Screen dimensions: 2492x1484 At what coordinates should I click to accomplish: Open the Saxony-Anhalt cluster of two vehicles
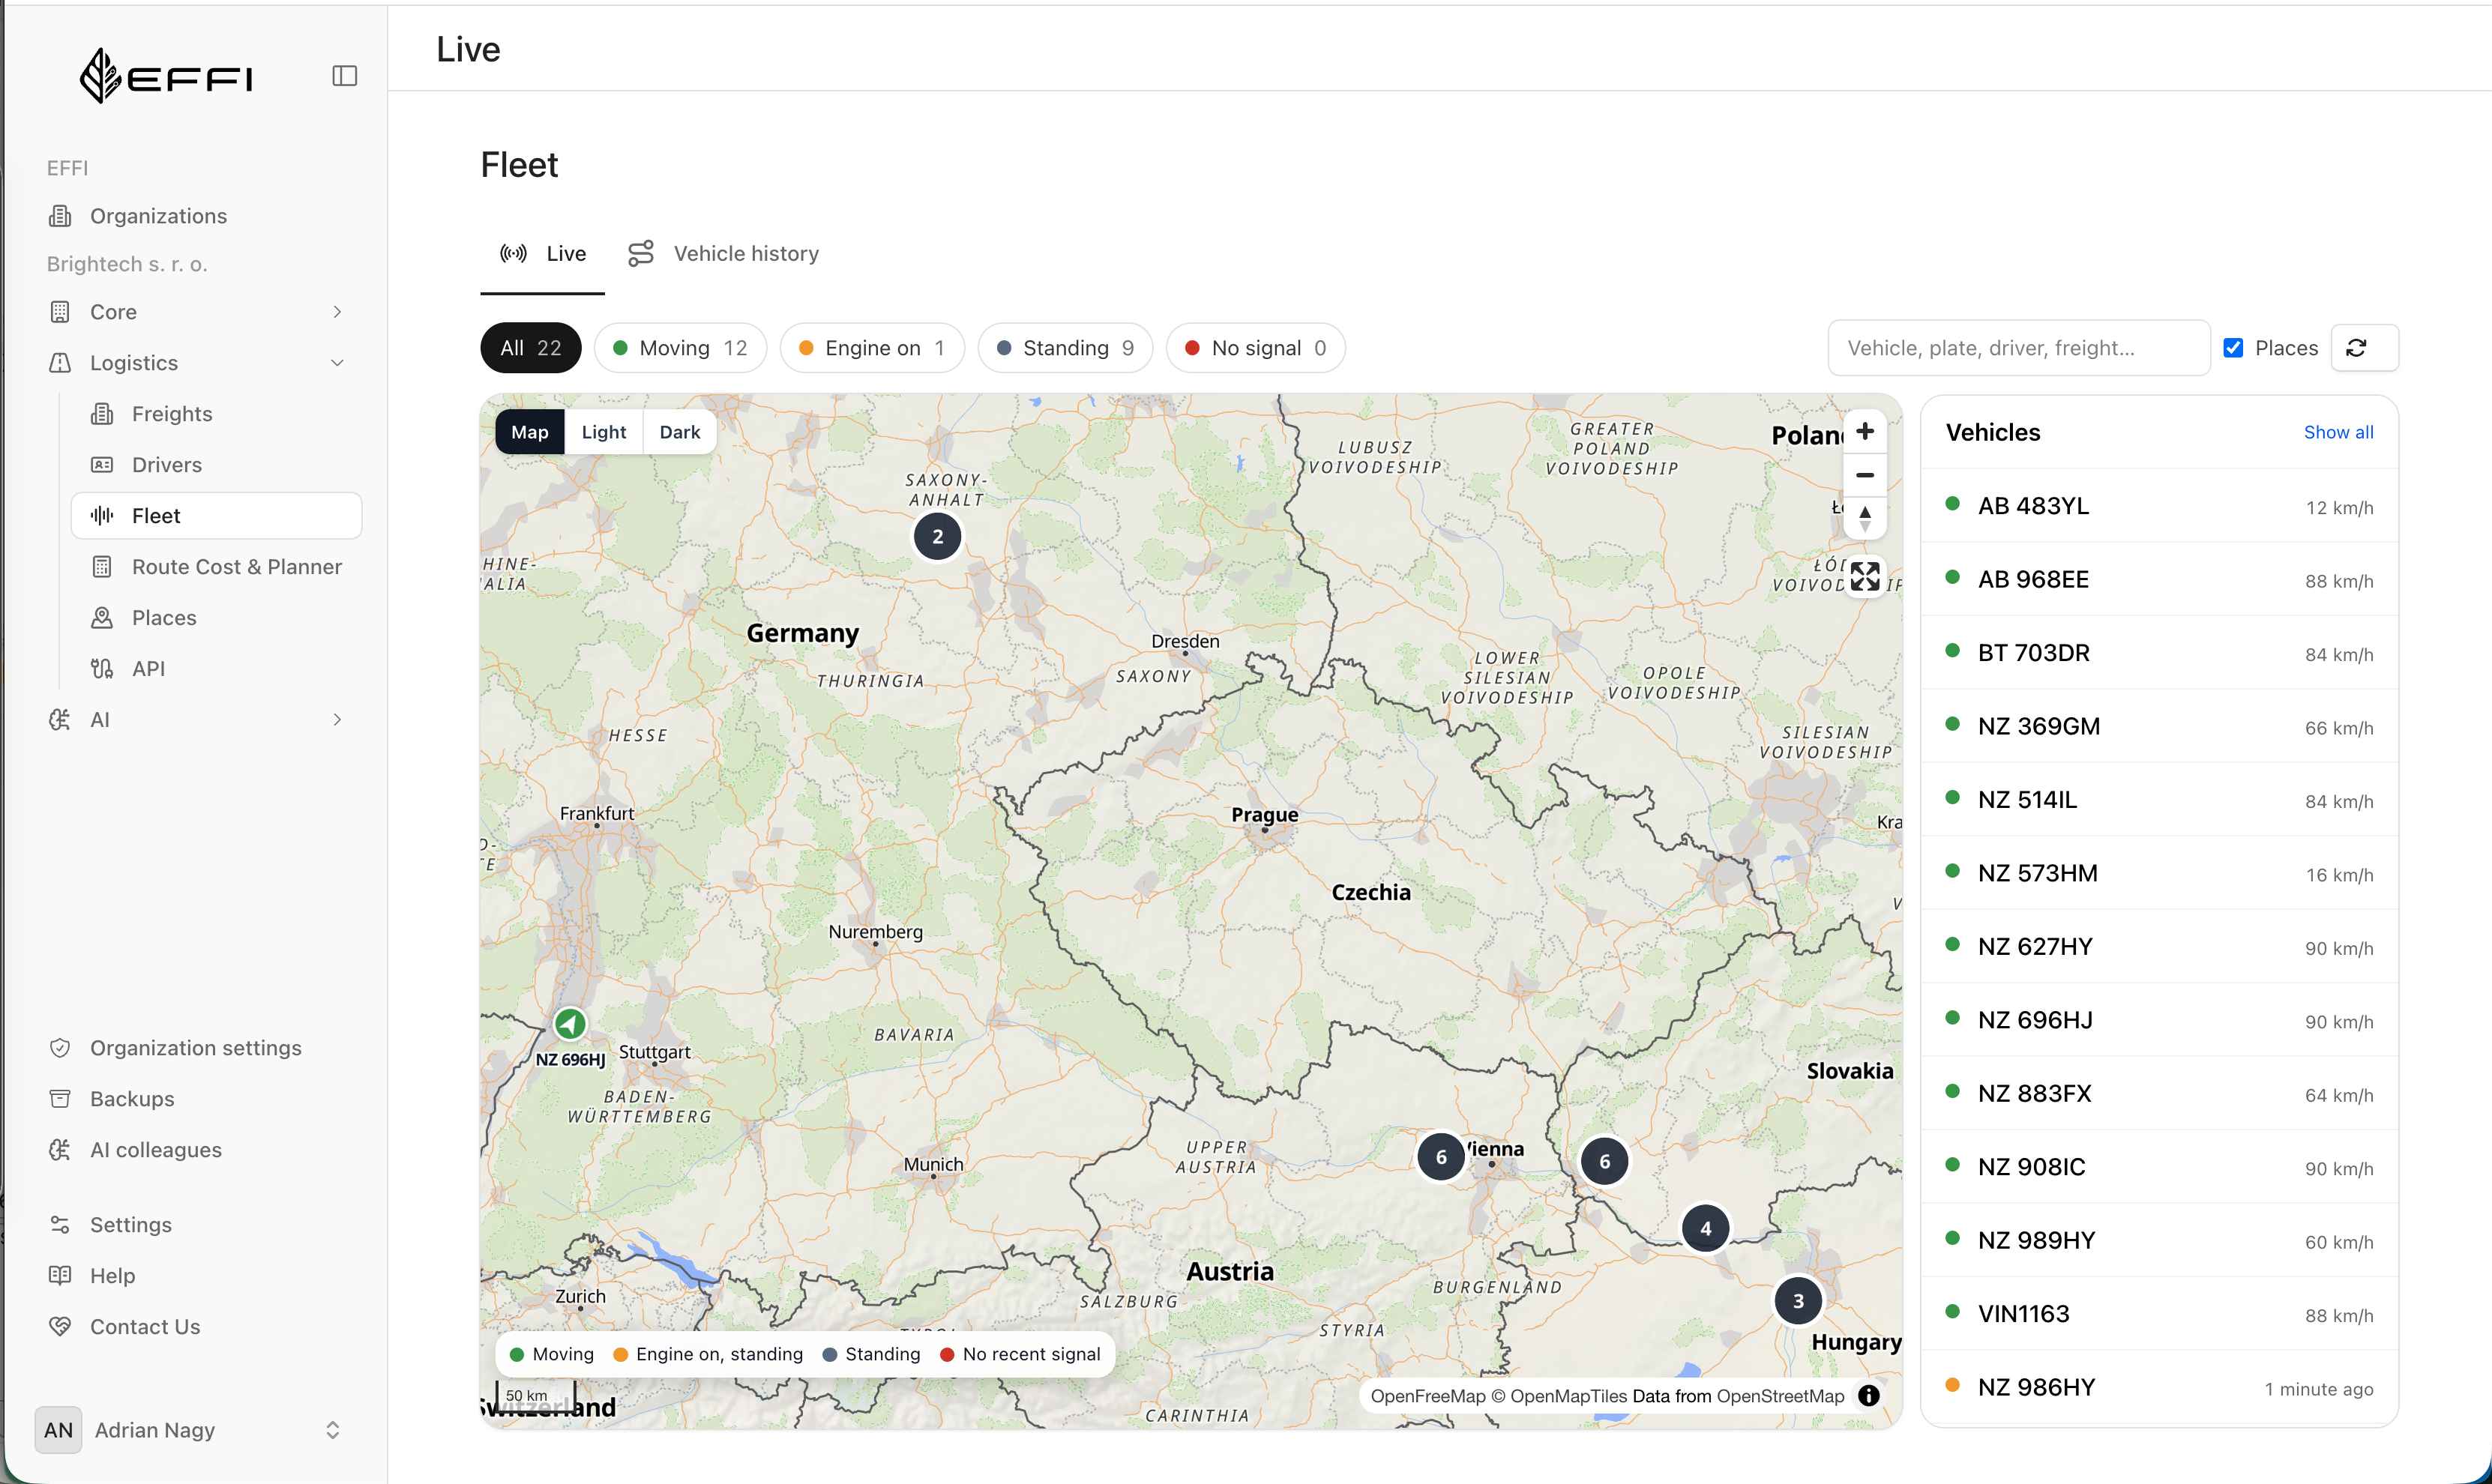click(x=937, y=536)
